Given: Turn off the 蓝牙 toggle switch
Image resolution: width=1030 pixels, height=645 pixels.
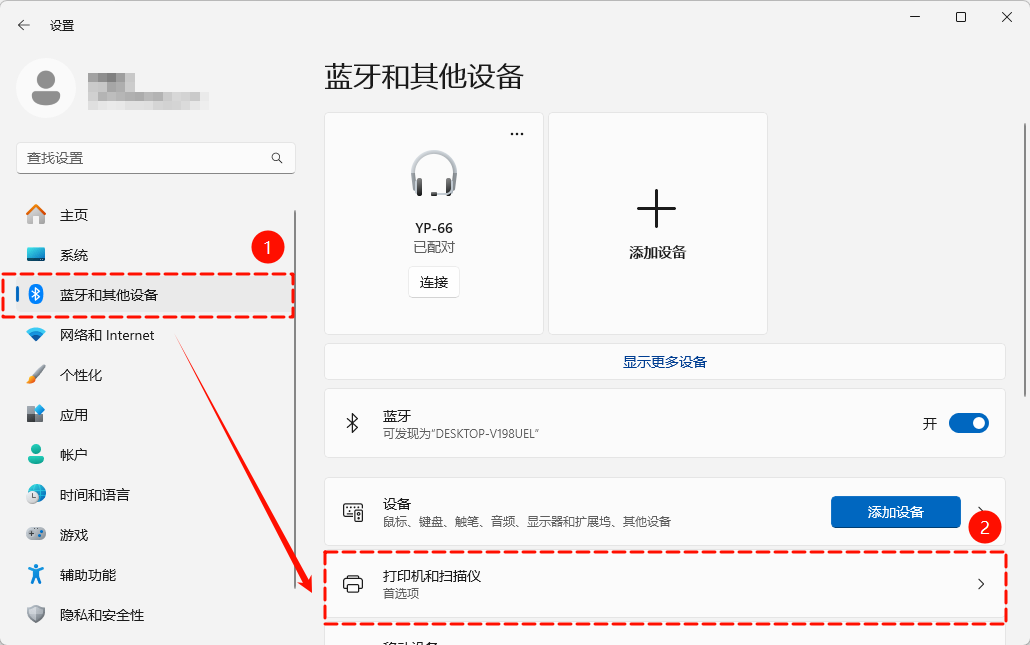Looking at the screenshot, I should click(967, 423).
